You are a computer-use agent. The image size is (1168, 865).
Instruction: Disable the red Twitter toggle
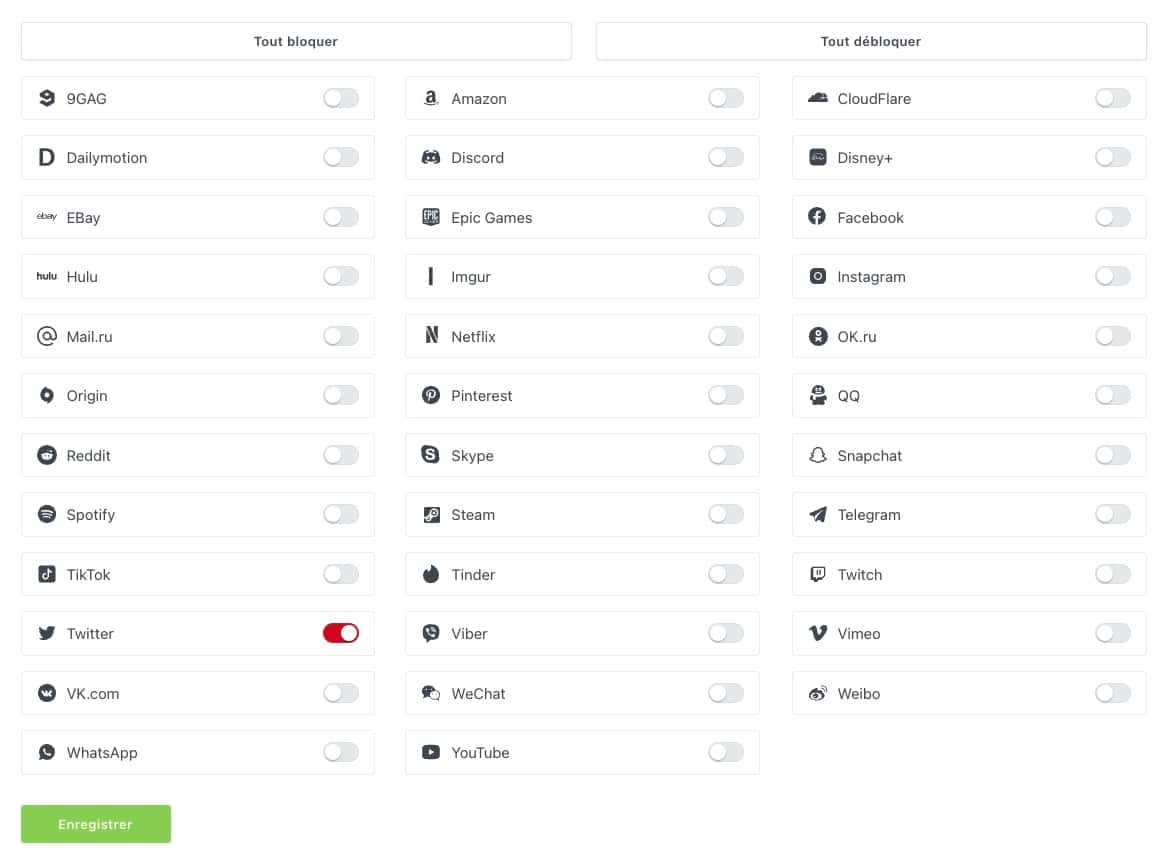coord(341,633)
